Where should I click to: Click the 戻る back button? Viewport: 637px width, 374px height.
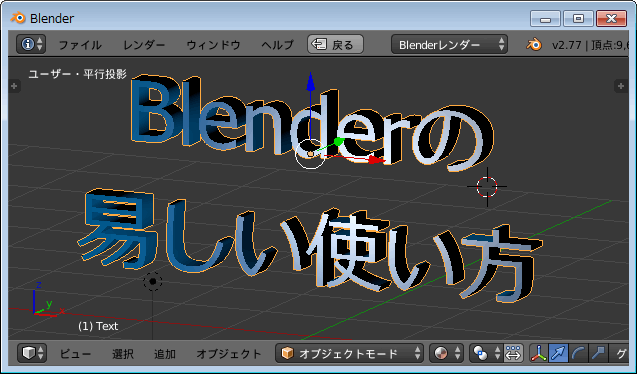[x=336, y=44]
